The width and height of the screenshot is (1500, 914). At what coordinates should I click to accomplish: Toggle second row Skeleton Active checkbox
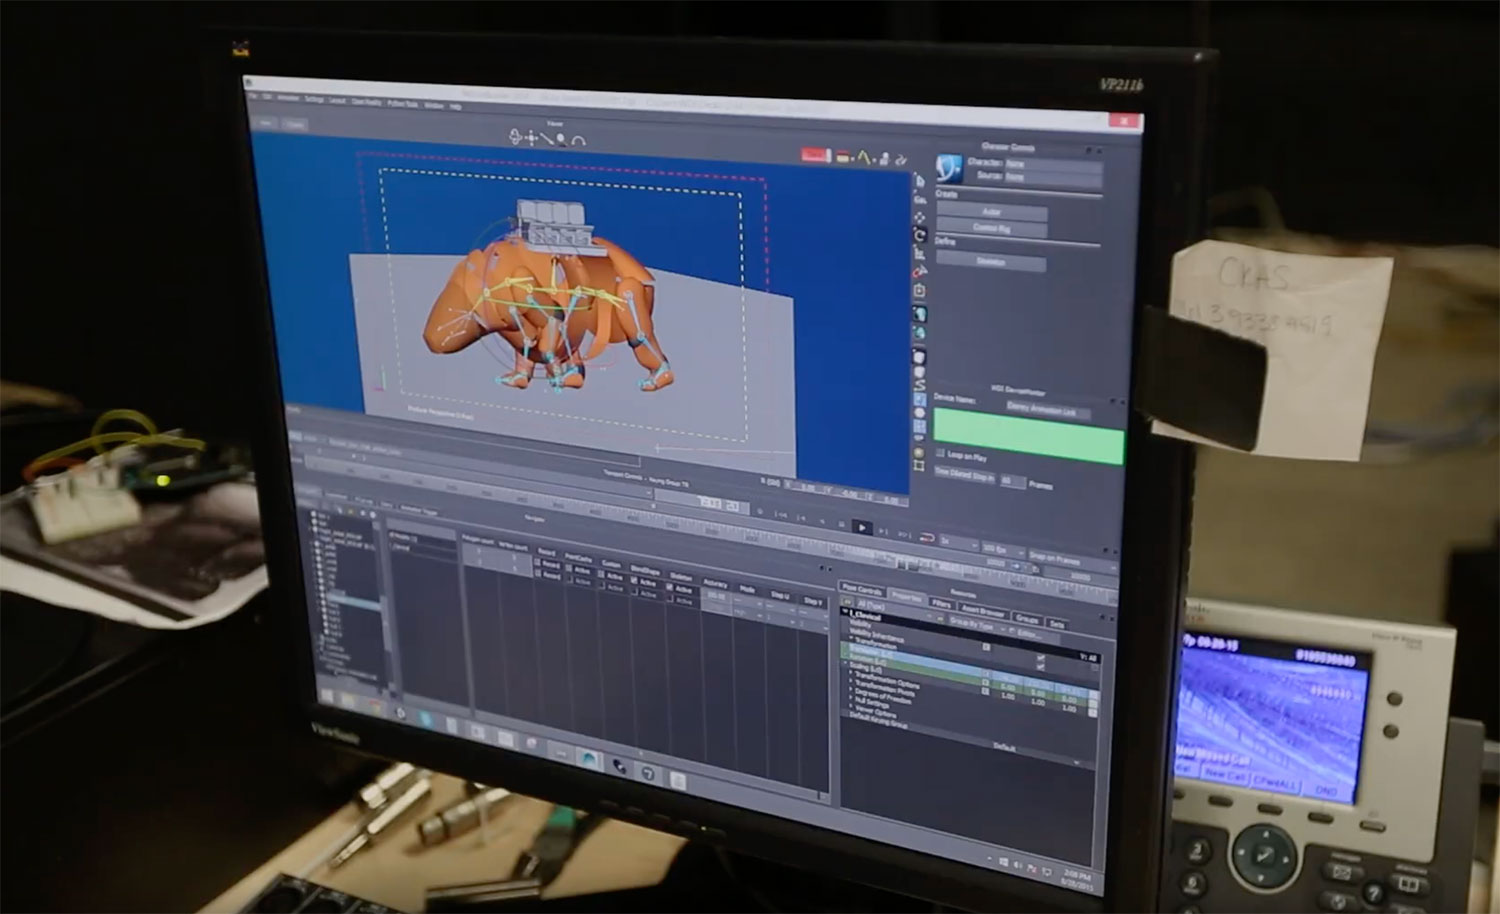click(x=670, y=599)
